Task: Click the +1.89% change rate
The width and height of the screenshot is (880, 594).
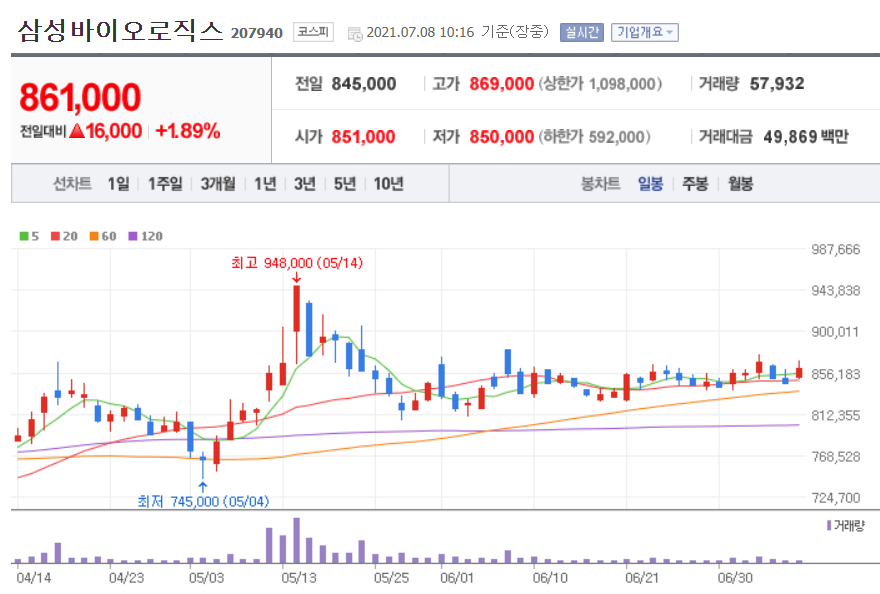Action: point(187,131)
